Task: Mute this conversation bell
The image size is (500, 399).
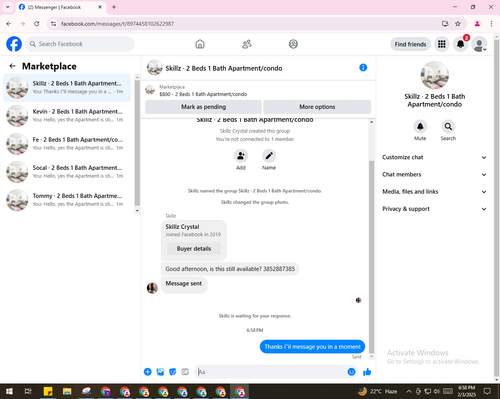Action: [x=420, y=127]
